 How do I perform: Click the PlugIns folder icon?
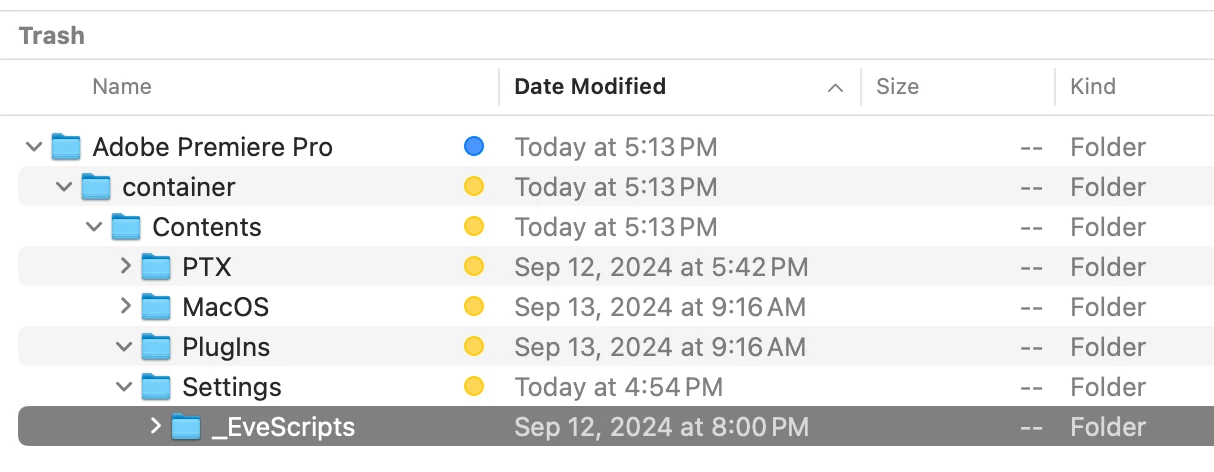(x=156, y=347)
